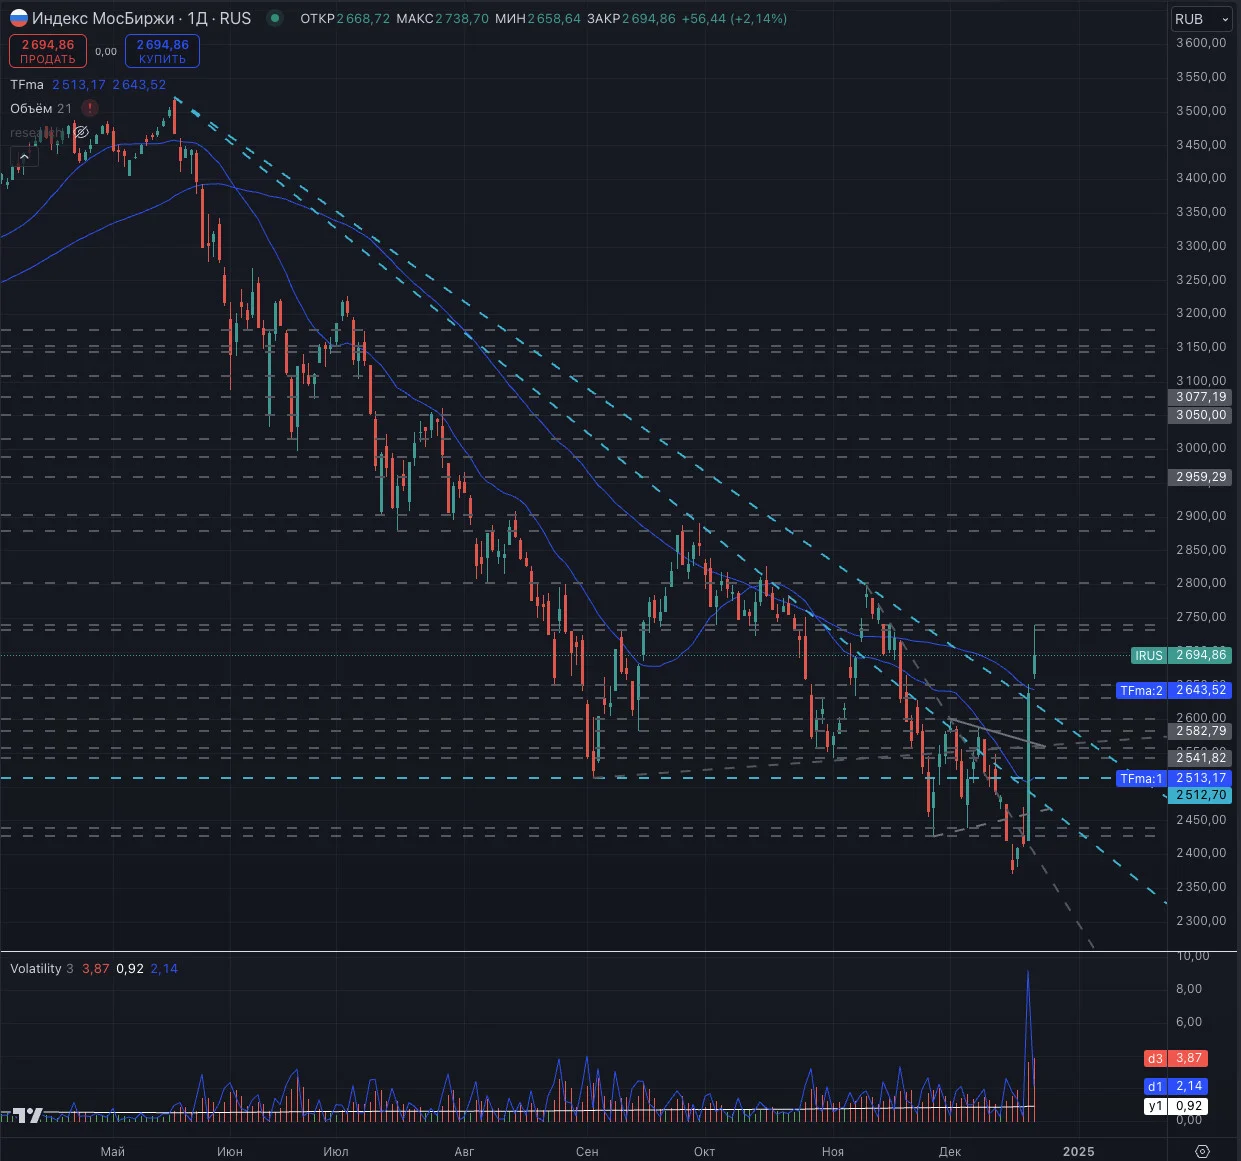This screenshot has width=1241, height=1161.
Task: Click the 3050,00 price level label
Action: [x=1200, y=414]
